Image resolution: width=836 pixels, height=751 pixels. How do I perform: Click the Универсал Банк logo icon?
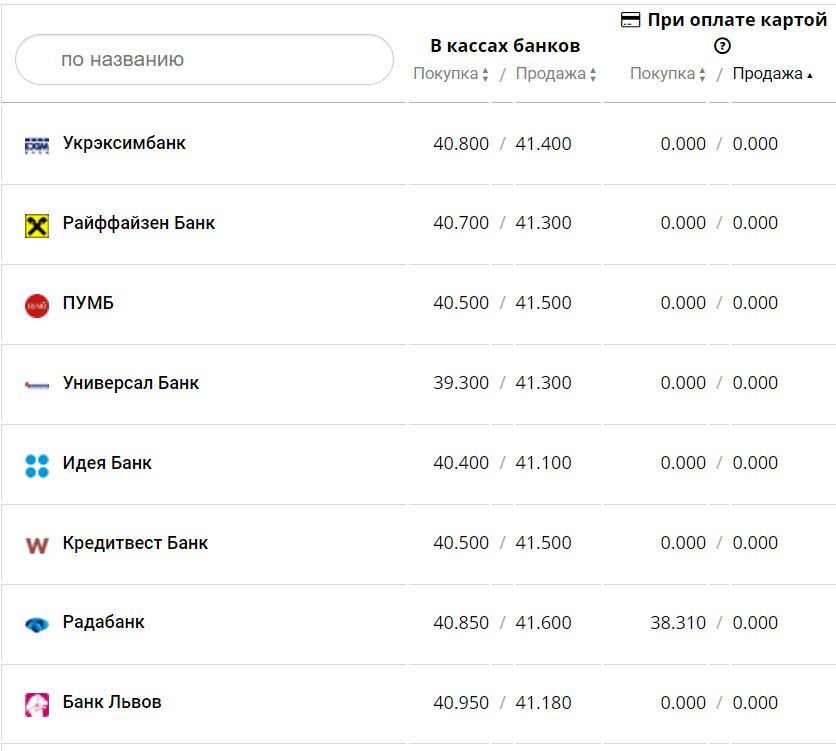pos(36,384)
